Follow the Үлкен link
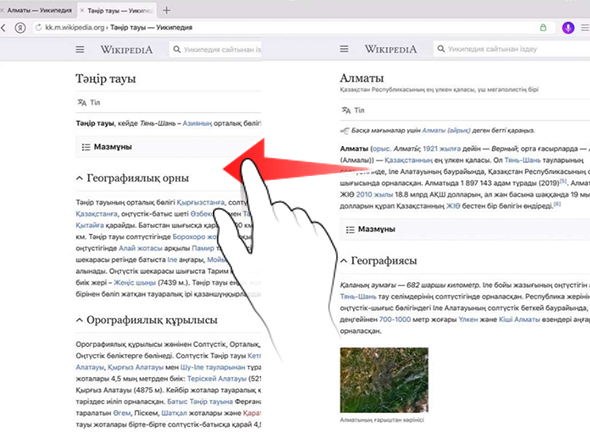This screenshot has width=590, height=432. click(468, 319)
